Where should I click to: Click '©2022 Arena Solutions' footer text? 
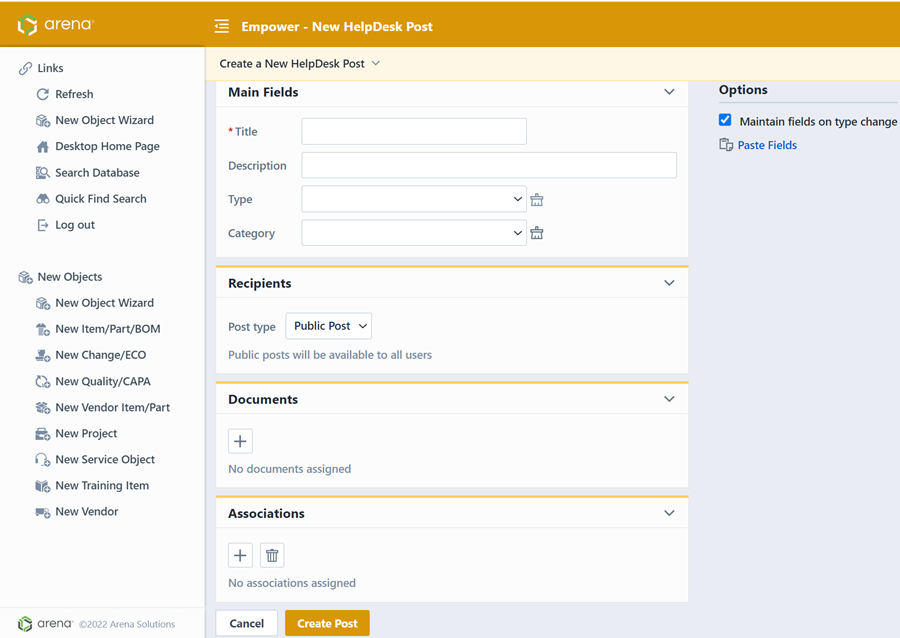(127, 624)
